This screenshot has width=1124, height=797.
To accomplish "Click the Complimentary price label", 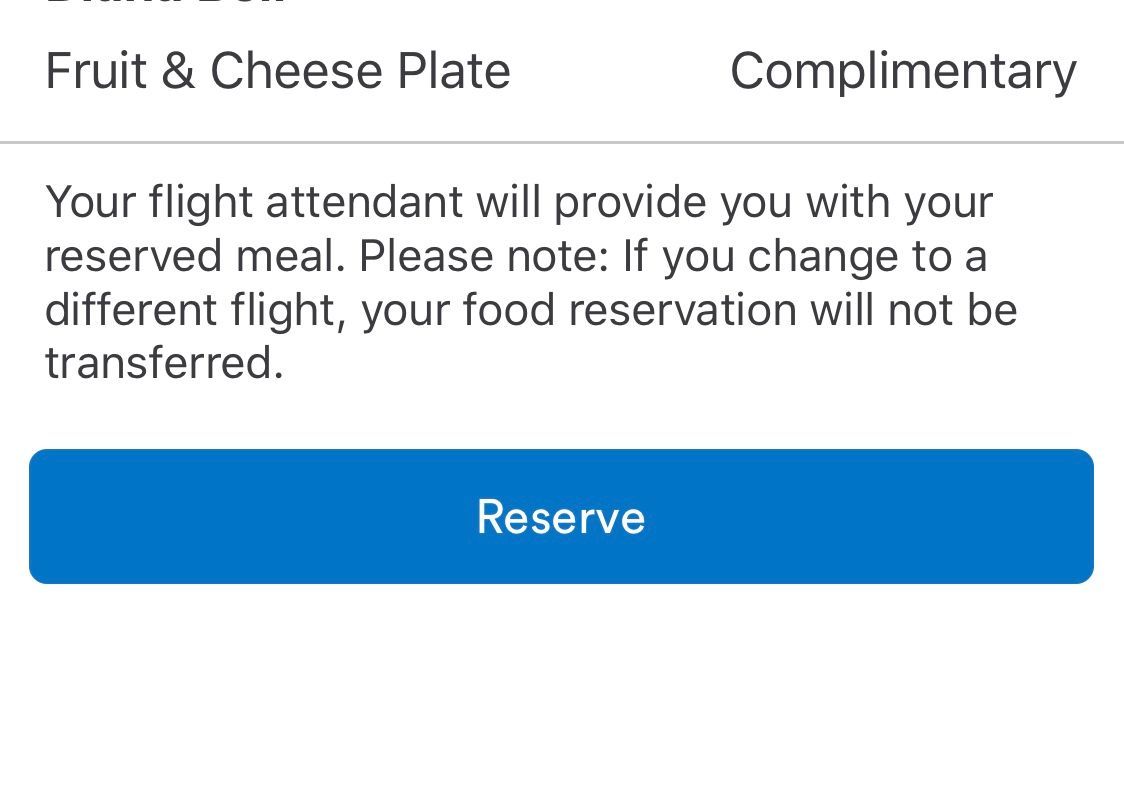I will click(x=903, y=73).
